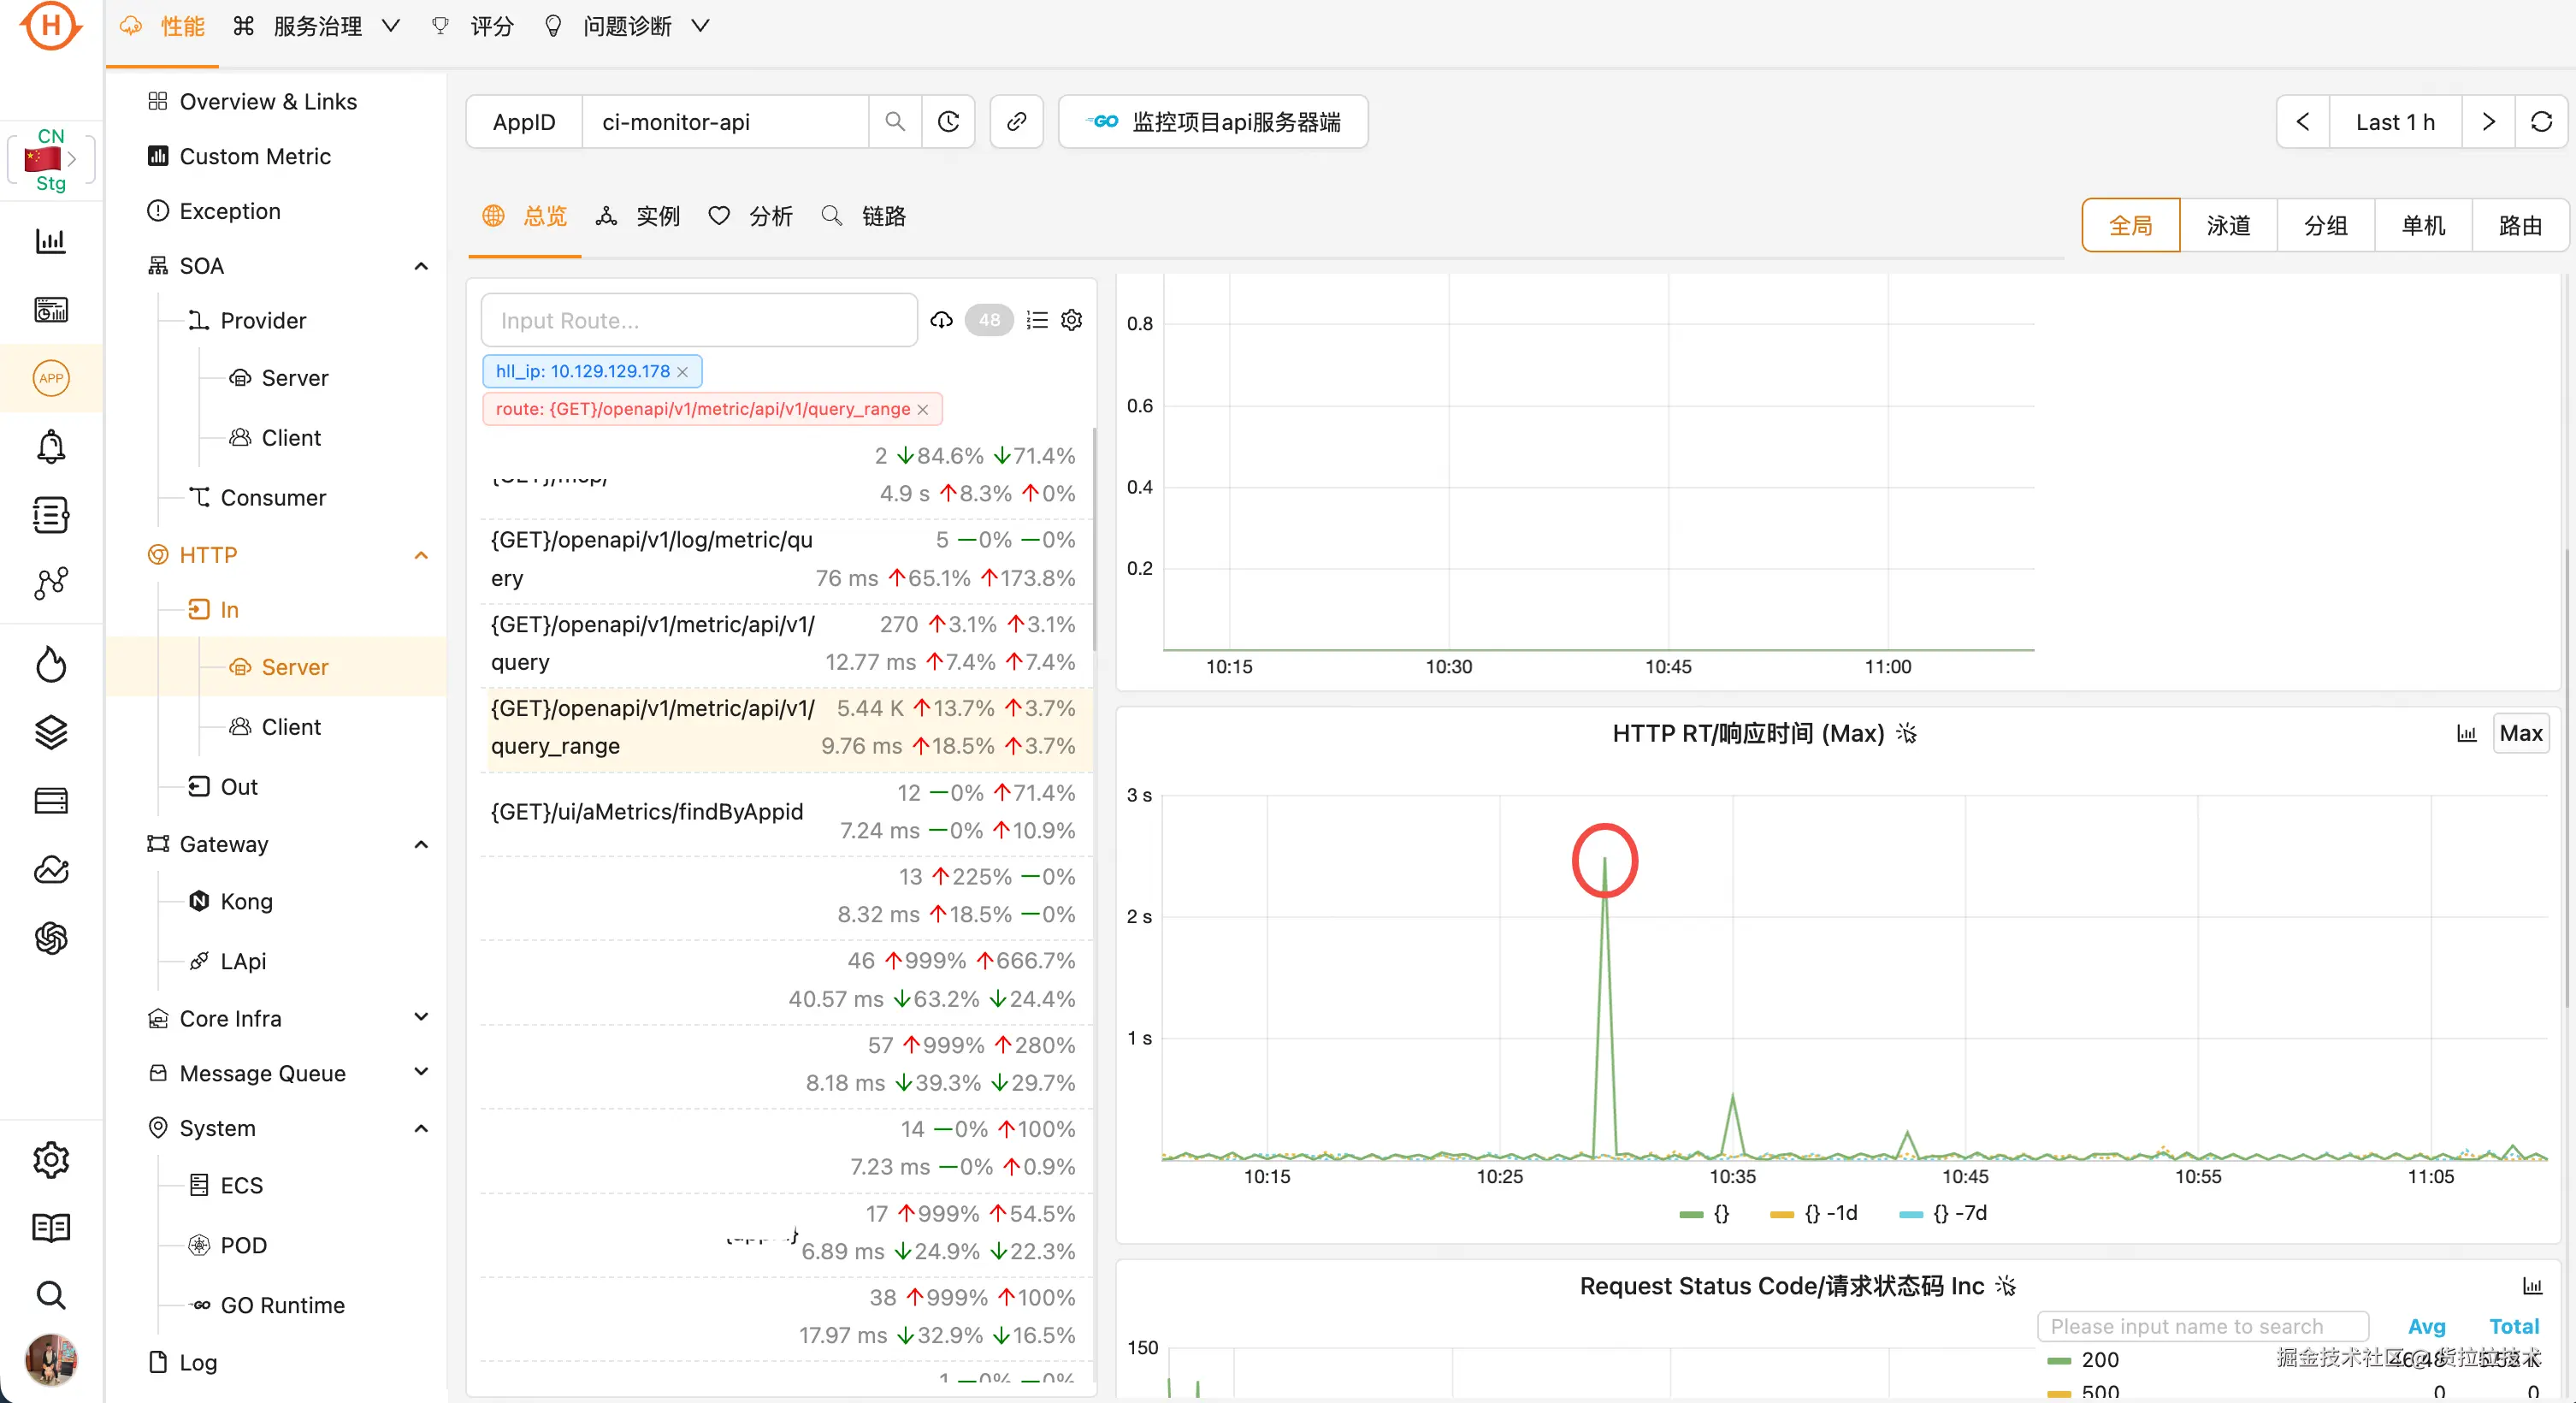Collapse the SOA menu section

point(421,266)
